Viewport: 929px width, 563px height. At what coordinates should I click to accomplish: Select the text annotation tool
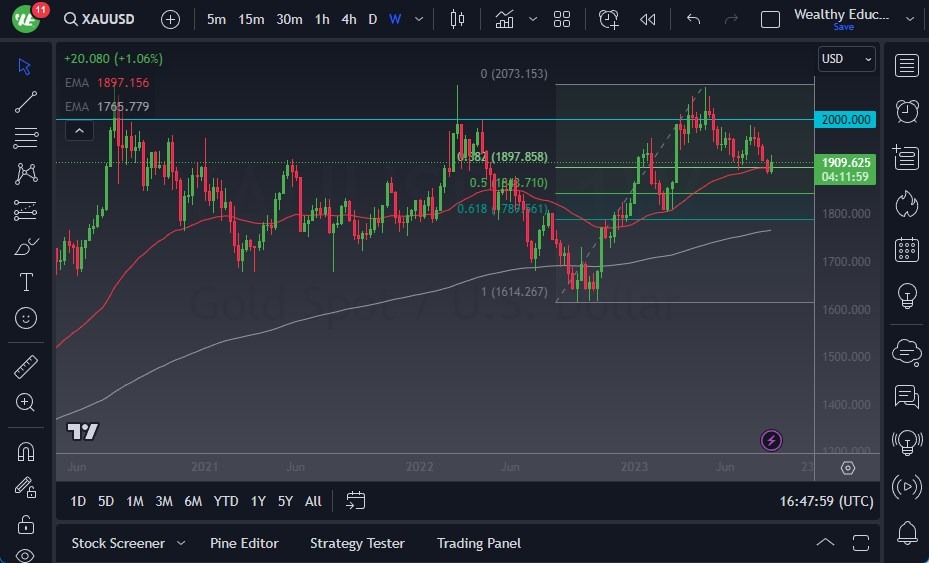click(26, 282)
